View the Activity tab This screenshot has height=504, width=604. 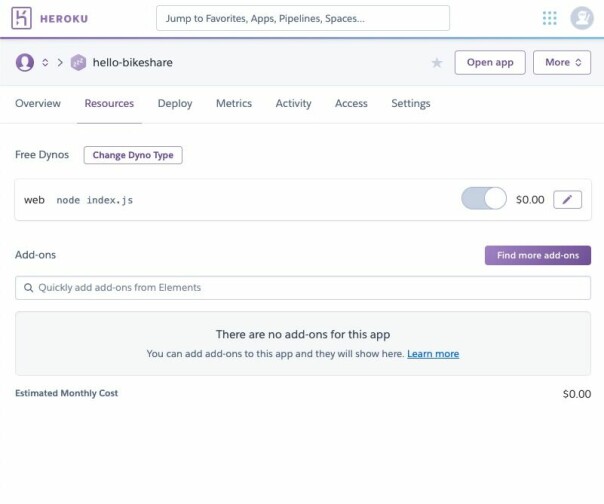pos(293,103)
